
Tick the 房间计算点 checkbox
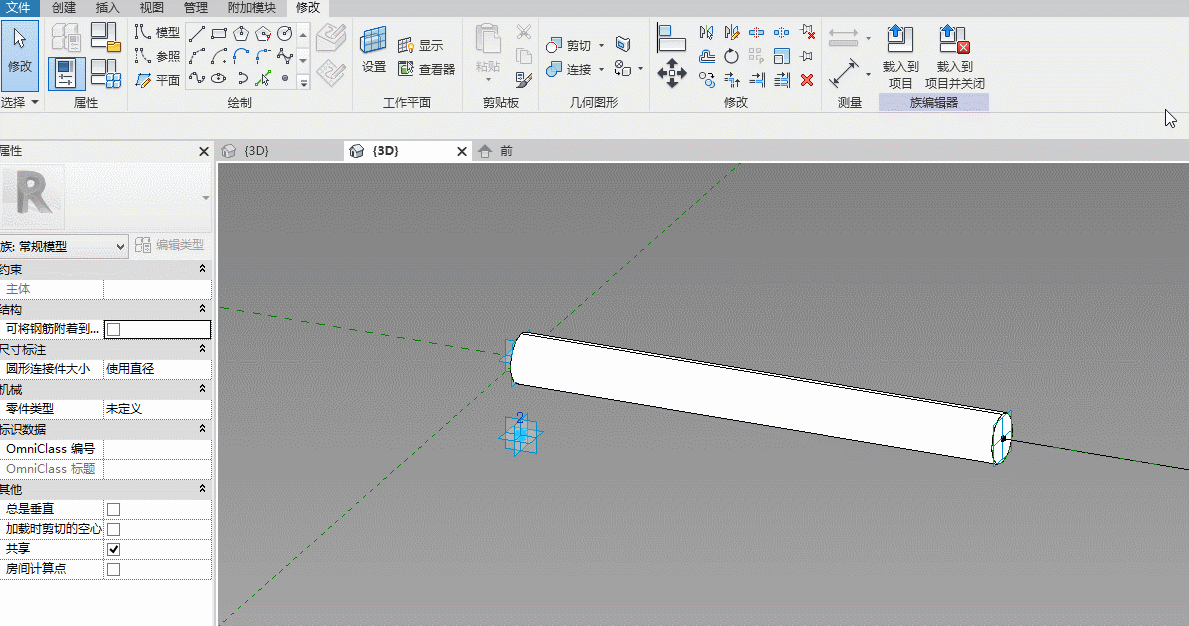pos(114,569)
